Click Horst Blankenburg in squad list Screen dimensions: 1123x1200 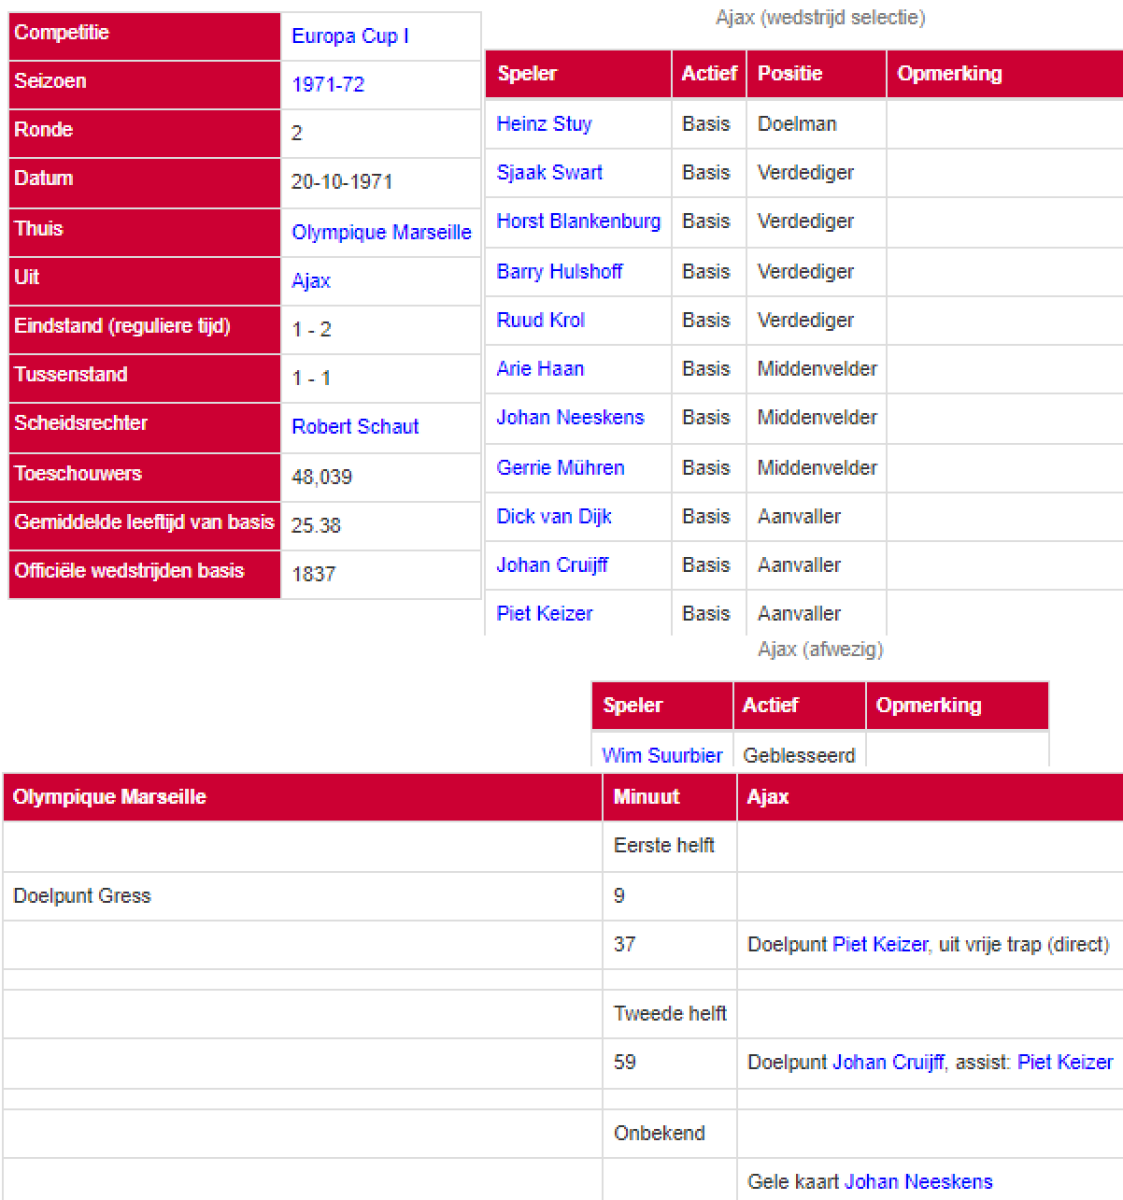pyautogui.click(x=578, y=221)
